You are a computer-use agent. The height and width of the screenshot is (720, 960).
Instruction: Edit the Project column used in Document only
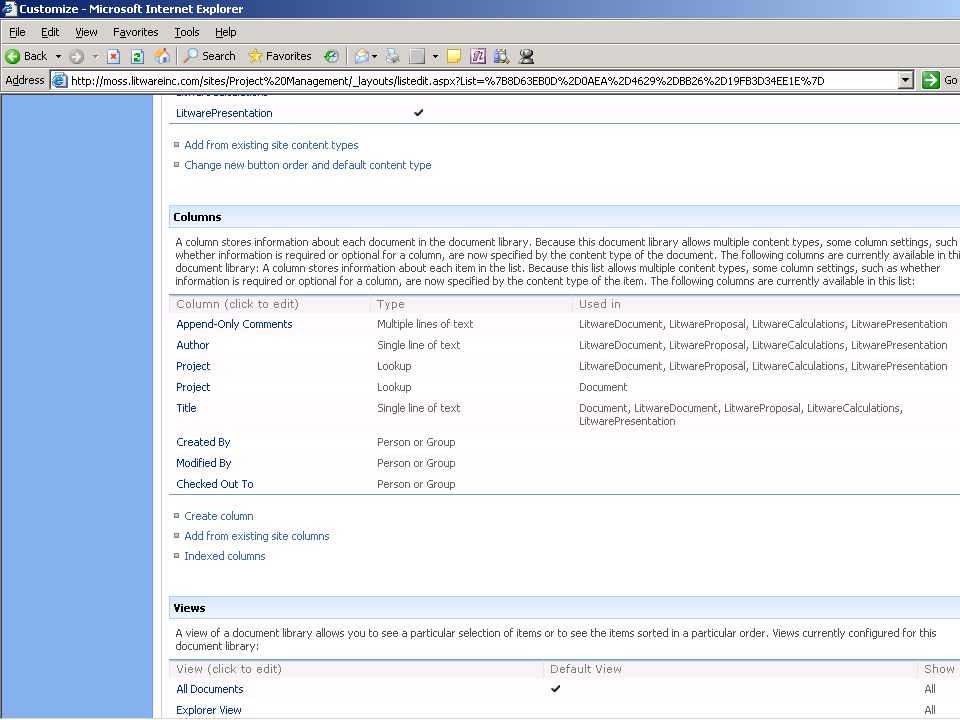[x=193, y=387]
